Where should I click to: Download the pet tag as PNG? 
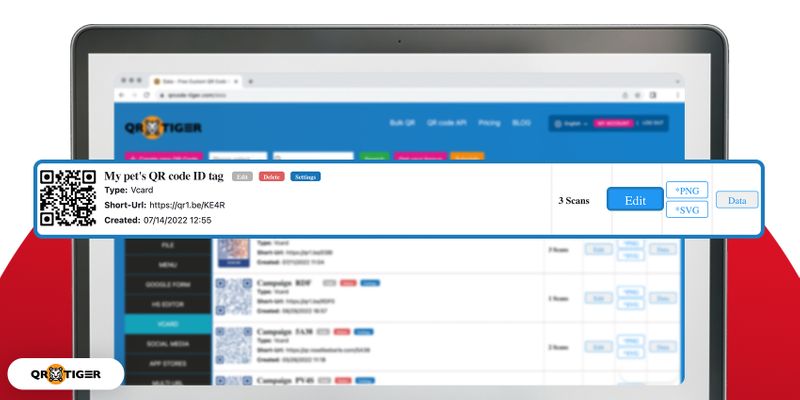[687, 189]
